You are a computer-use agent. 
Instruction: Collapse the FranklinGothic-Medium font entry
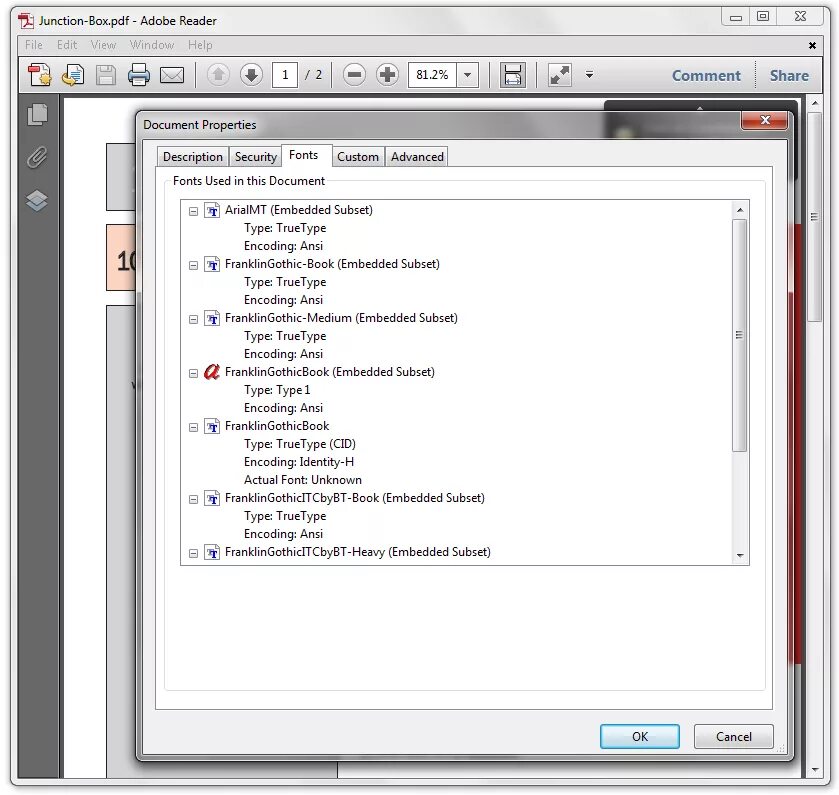pyautogui.click(x=193, y=319)
